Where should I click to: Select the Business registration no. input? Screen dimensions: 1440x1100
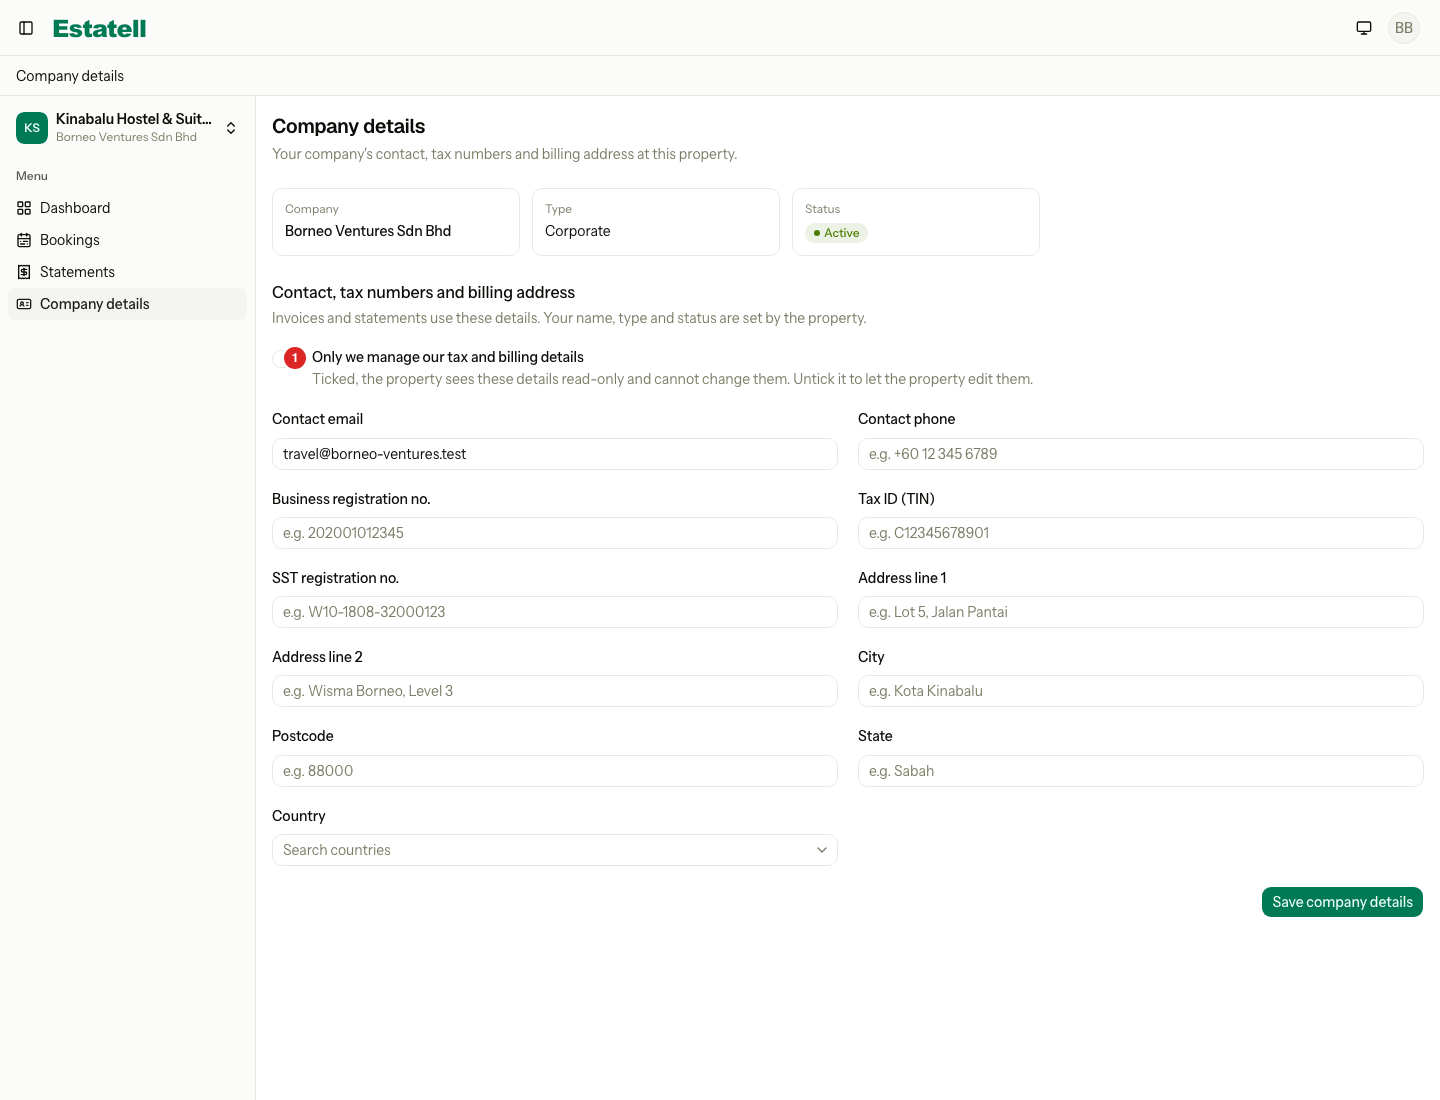(x=555, y=533)
